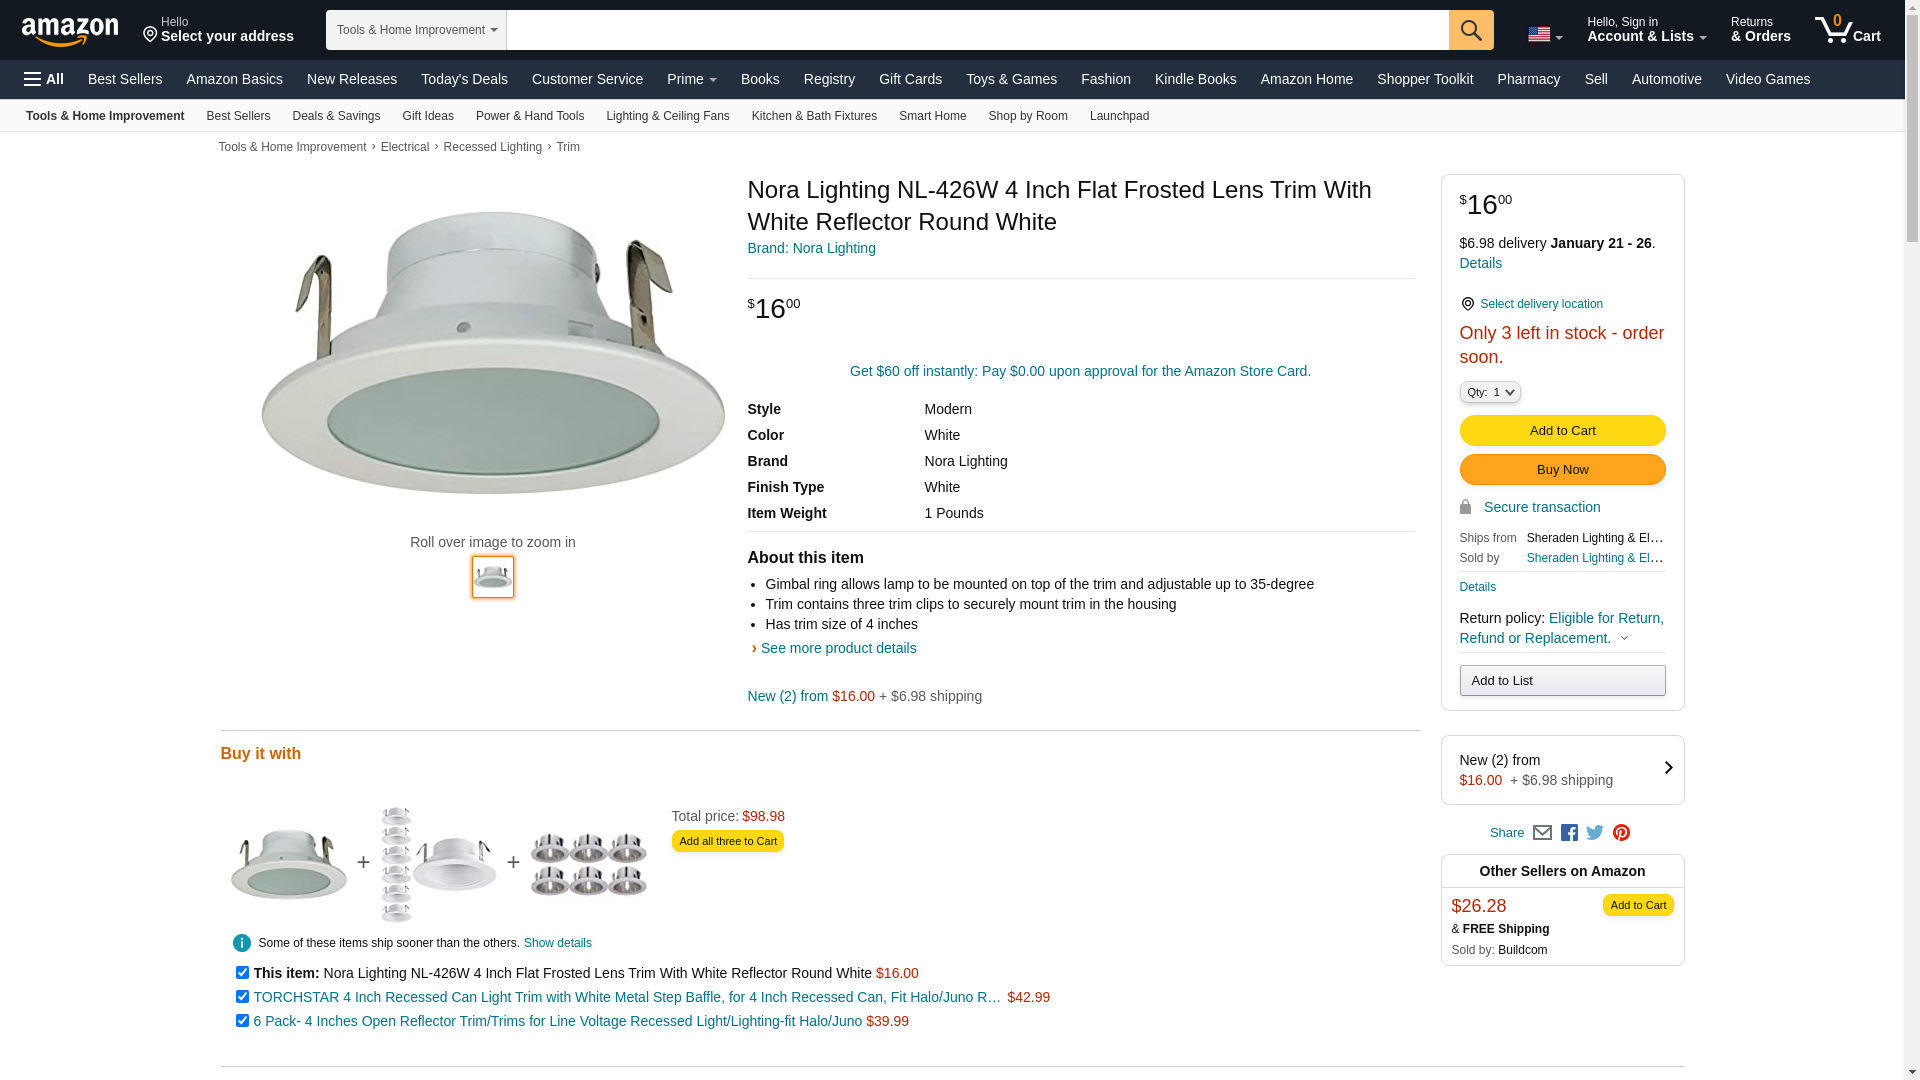Image resolution: width=1920 pixels, height=1080 pixels.
Task: Share product on Pinterest icon
Action: click(1621, 833)
